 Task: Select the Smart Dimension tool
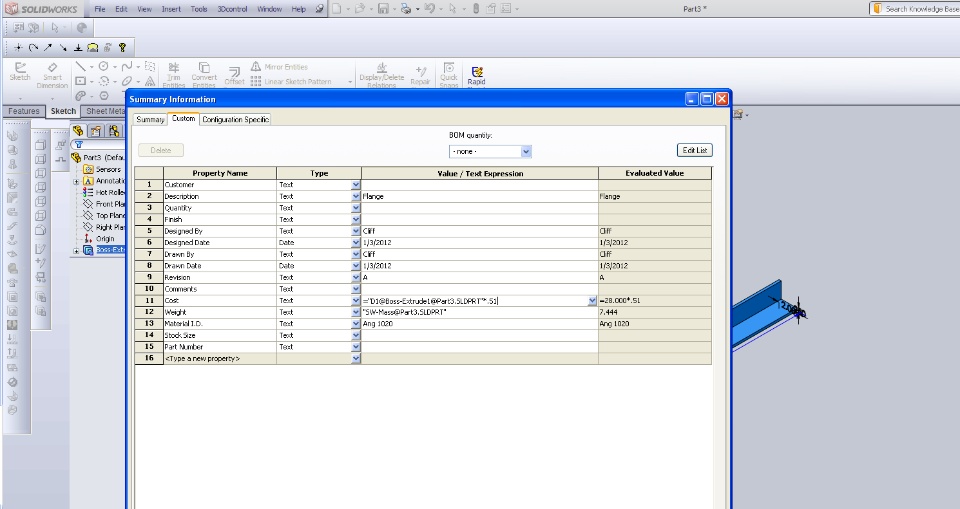click(52, 75)
